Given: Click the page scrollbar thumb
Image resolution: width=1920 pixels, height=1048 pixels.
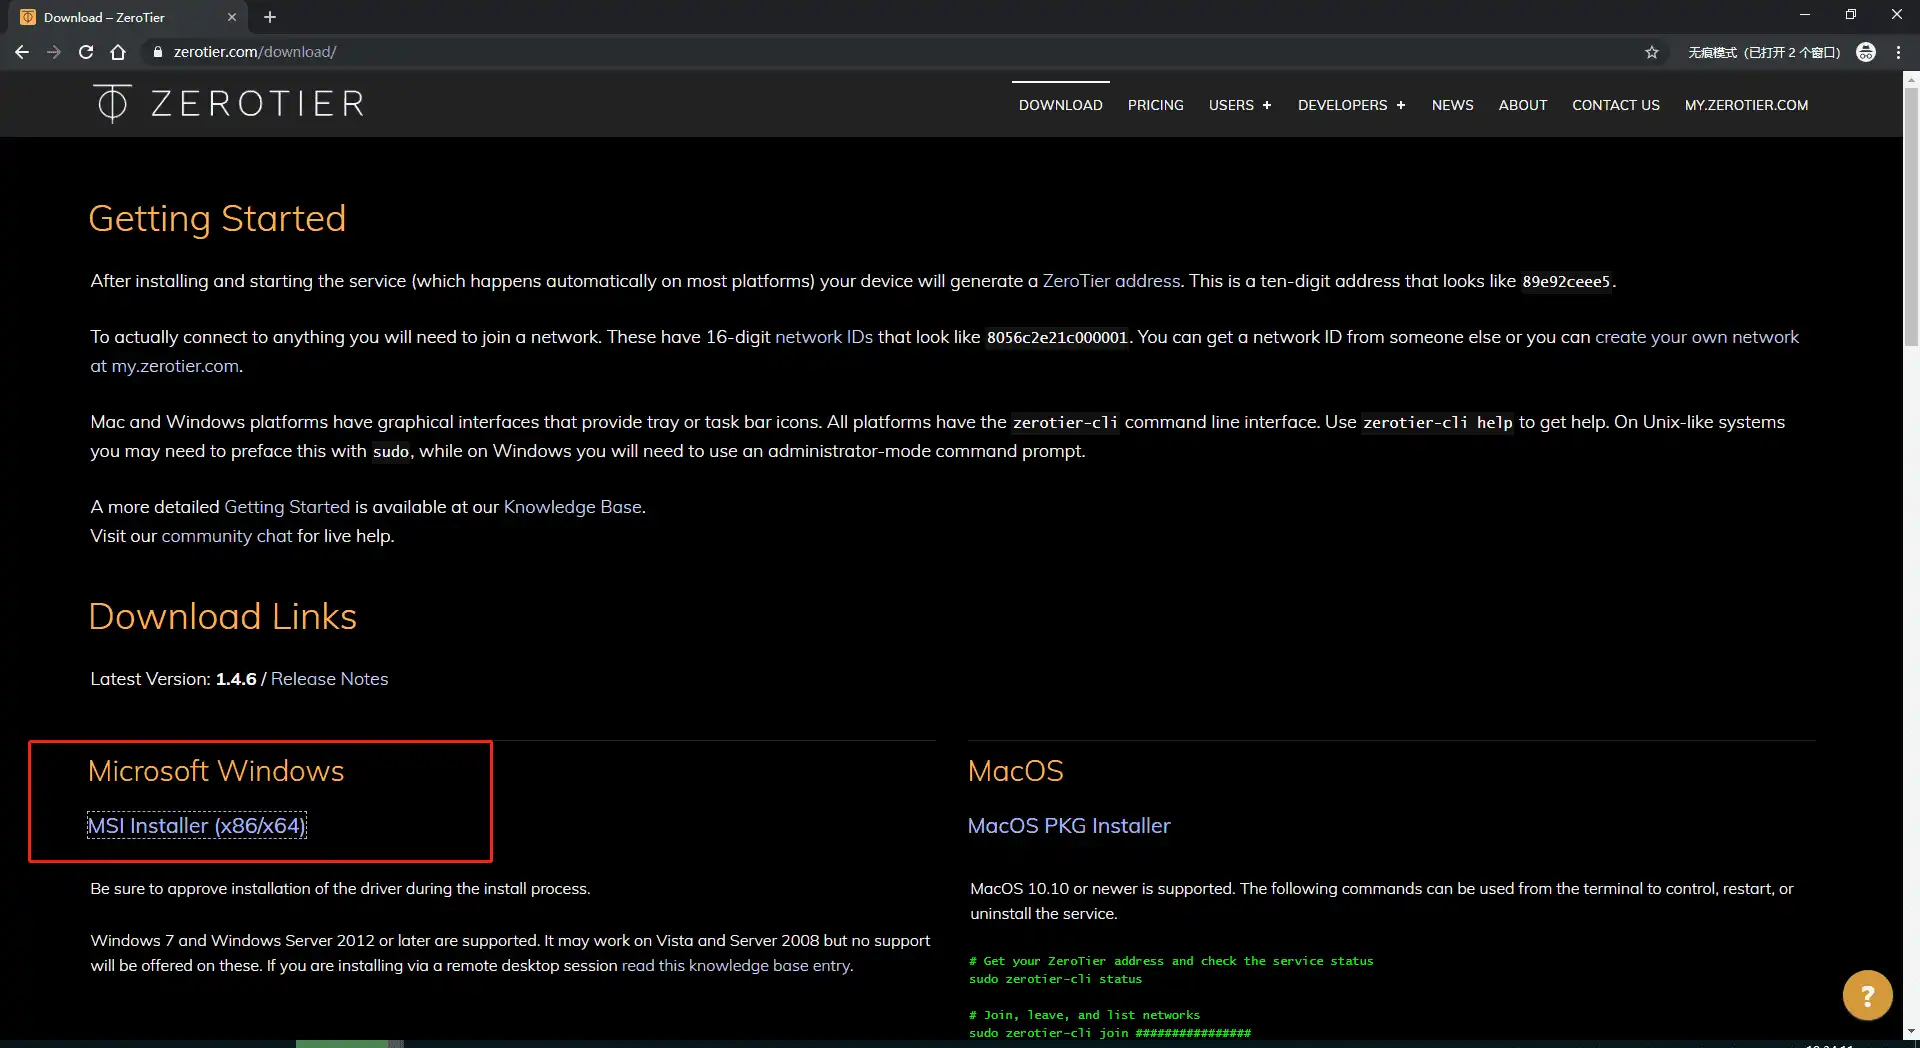Looking at the screenshot, I should pos(1911,216).
